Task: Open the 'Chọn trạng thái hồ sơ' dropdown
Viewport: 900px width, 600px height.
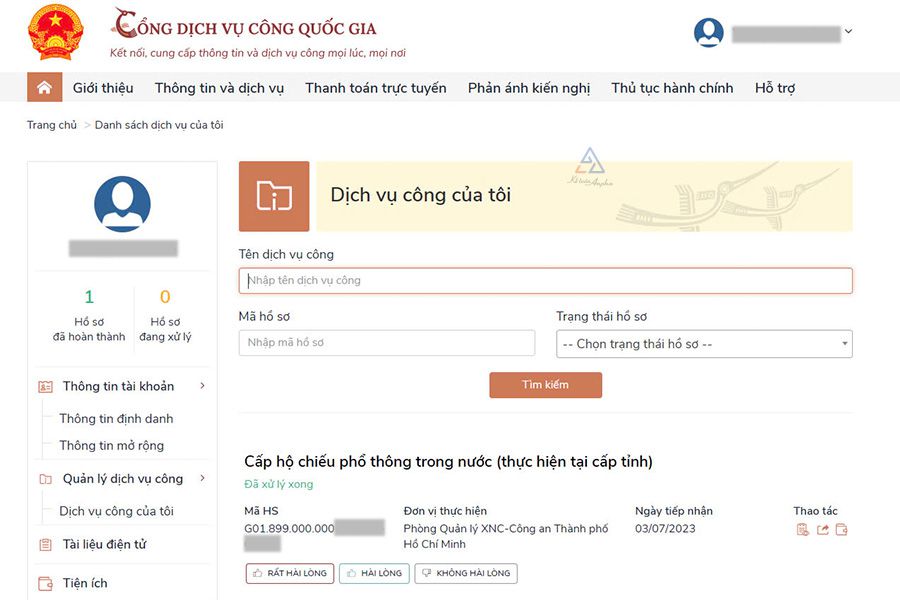Action: coord(704,344)
